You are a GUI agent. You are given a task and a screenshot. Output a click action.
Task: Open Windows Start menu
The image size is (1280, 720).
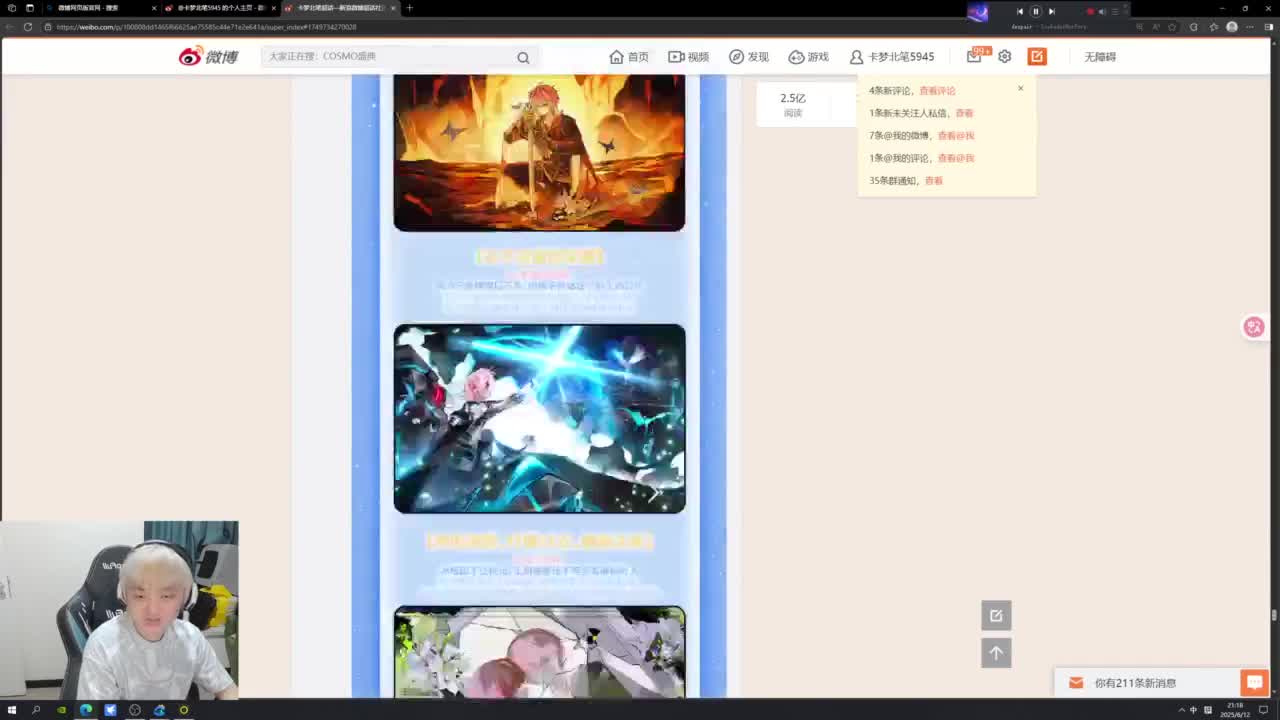tap(12, 710)
